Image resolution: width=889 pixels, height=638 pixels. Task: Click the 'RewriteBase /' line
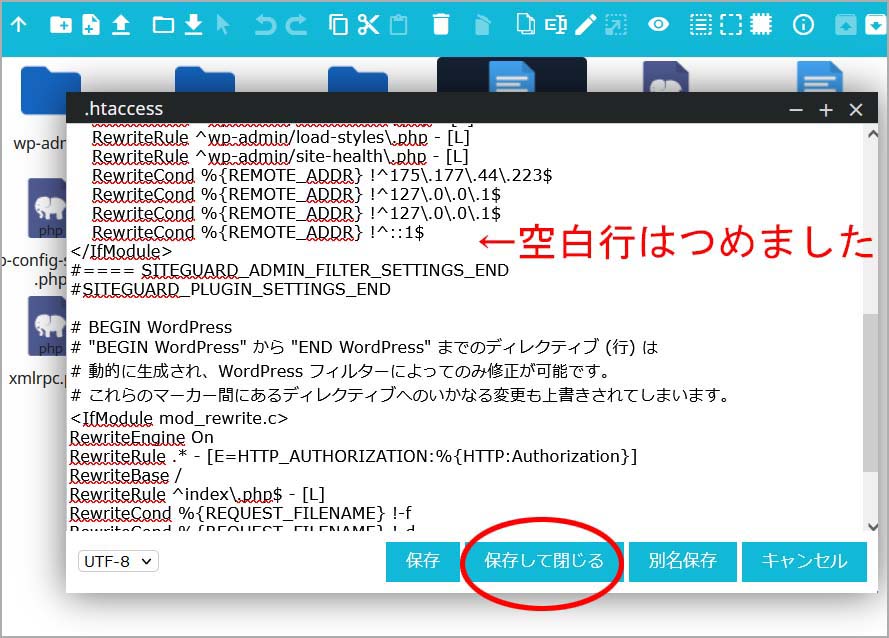point(126,476)
